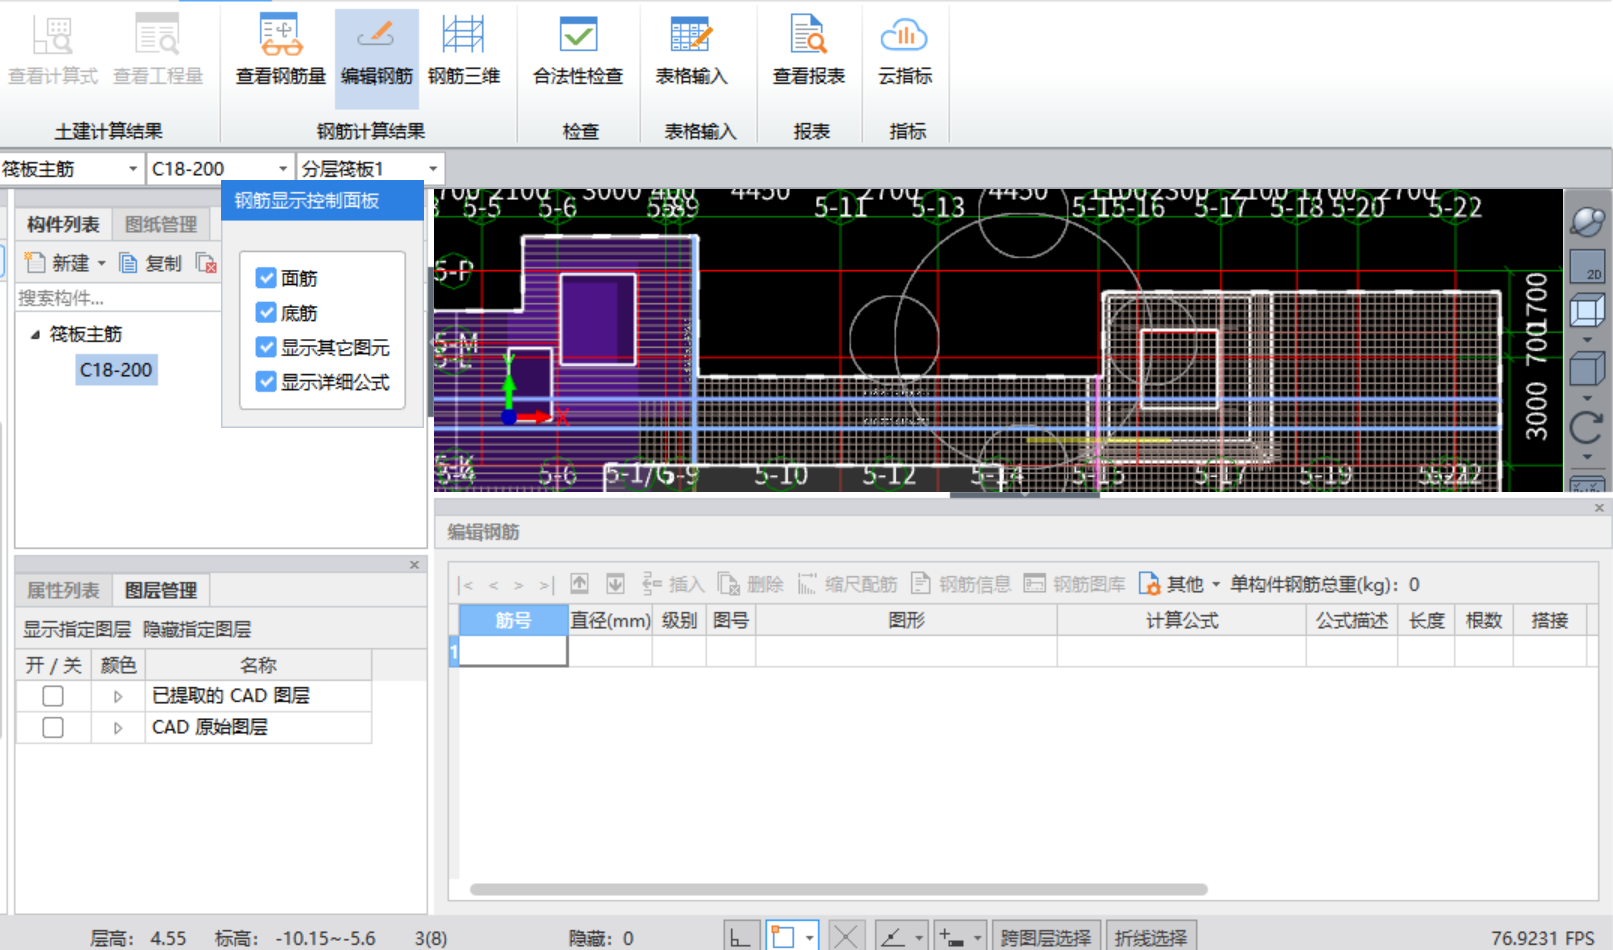1613x950 pixels.
Task: Click 隐藏指定图层
Action: click(x=197, y=629)
